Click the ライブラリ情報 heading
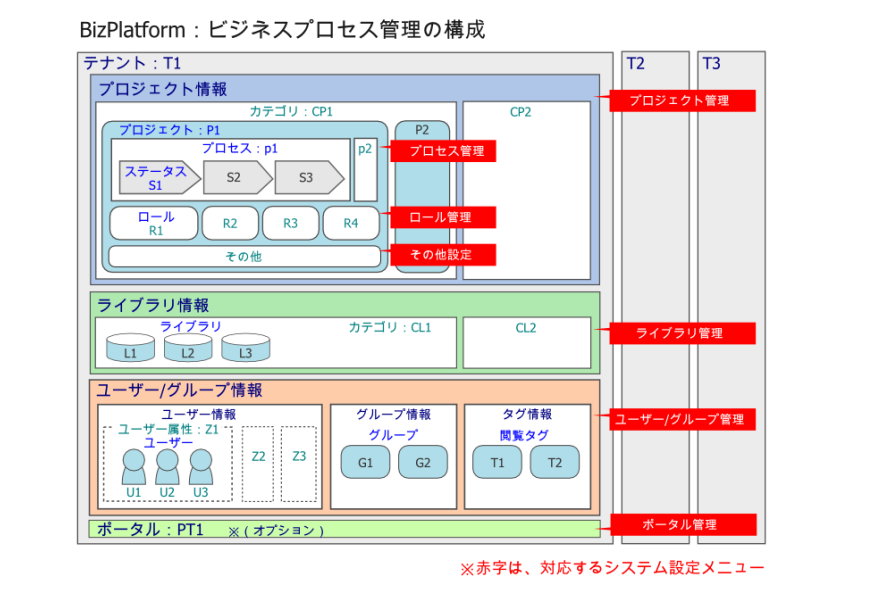 (153, 305)
